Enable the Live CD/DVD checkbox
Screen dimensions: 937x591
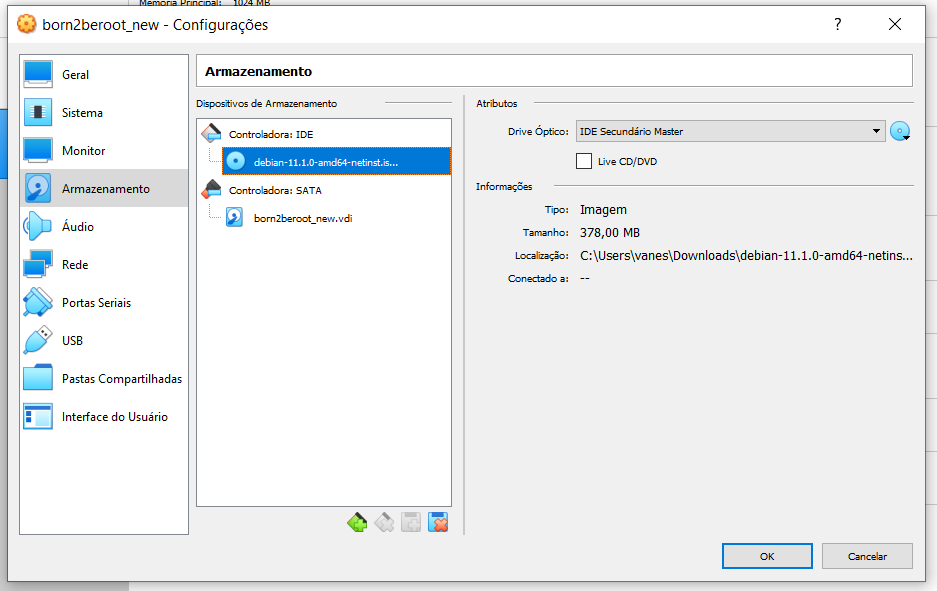click(584, 161)
